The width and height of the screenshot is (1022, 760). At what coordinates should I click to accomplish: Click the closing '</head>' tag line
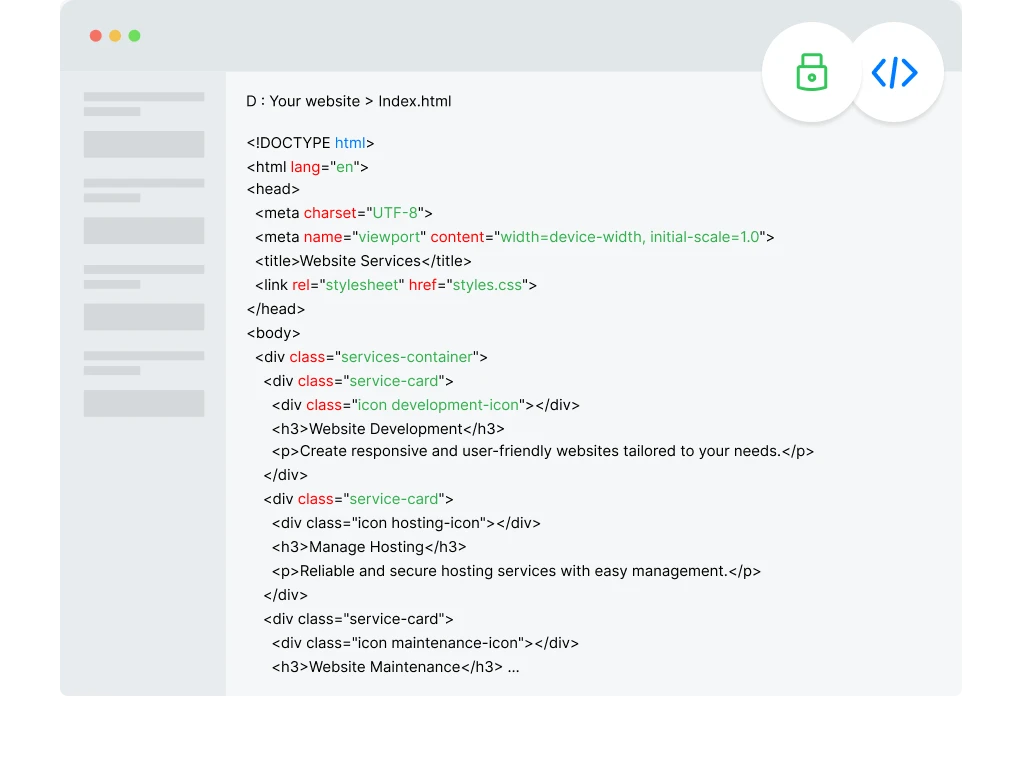tap(276, 309)
